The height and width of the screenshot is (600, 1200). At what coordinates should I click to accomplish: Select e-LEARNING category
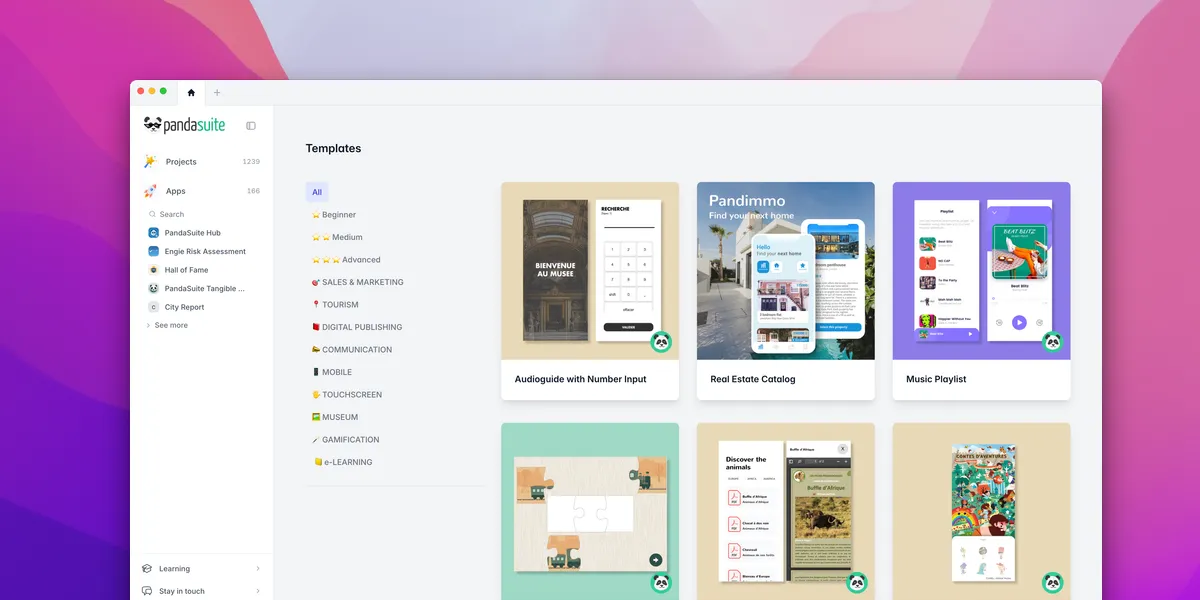(343, 462)
